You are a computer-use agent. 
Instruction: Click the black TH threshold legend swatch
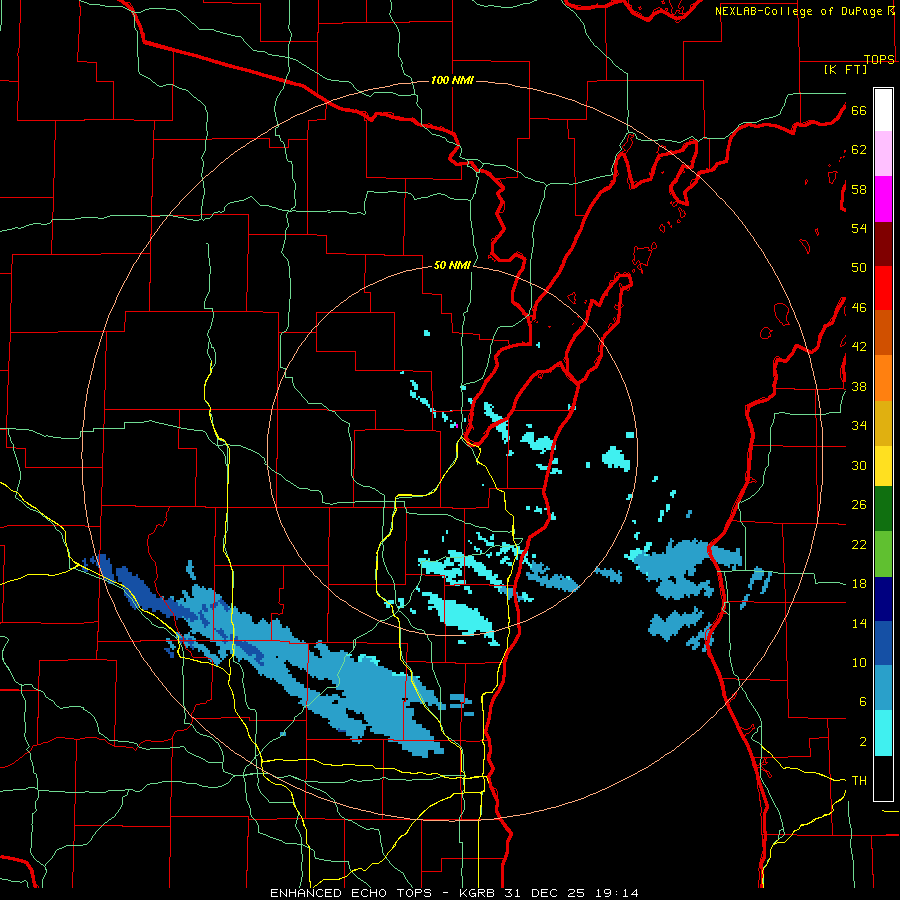coord(883,778)
